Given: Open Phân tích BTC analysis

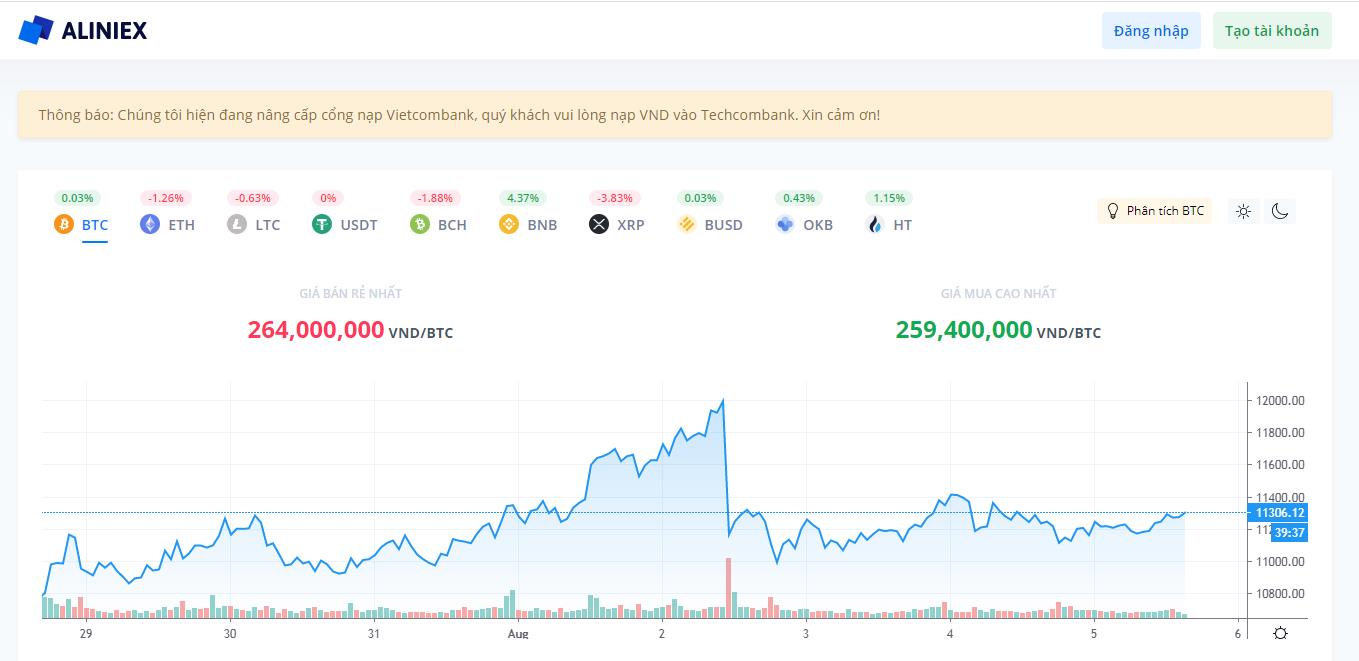Looking at the screenshot, I should click(x=1154, y=211).
